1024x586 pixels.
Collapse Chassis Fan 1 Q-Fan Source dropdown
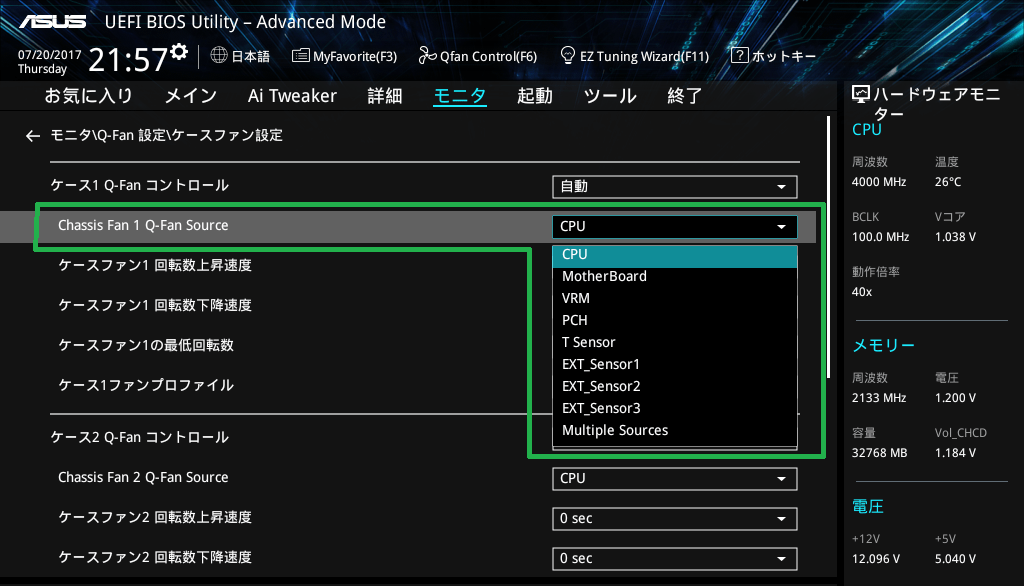675,227
